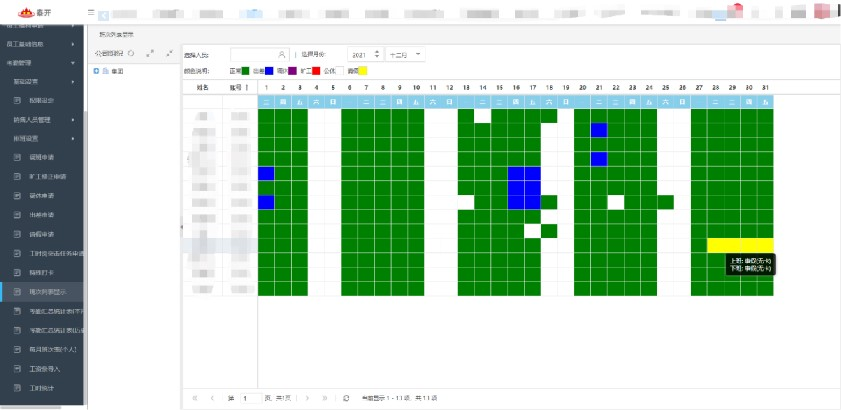Select the 工时统计 sidebar menu item
Screen dimensions: 841x410
[x=42, y=387]
